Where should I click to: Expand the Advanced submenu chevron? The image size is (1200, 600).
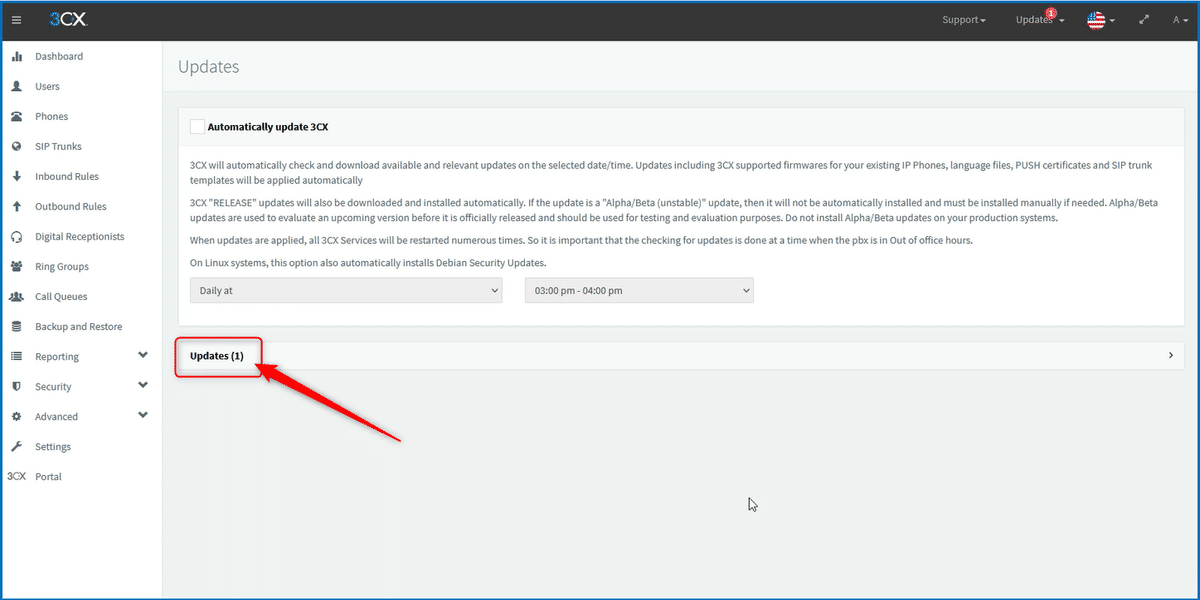click(143, 415)
